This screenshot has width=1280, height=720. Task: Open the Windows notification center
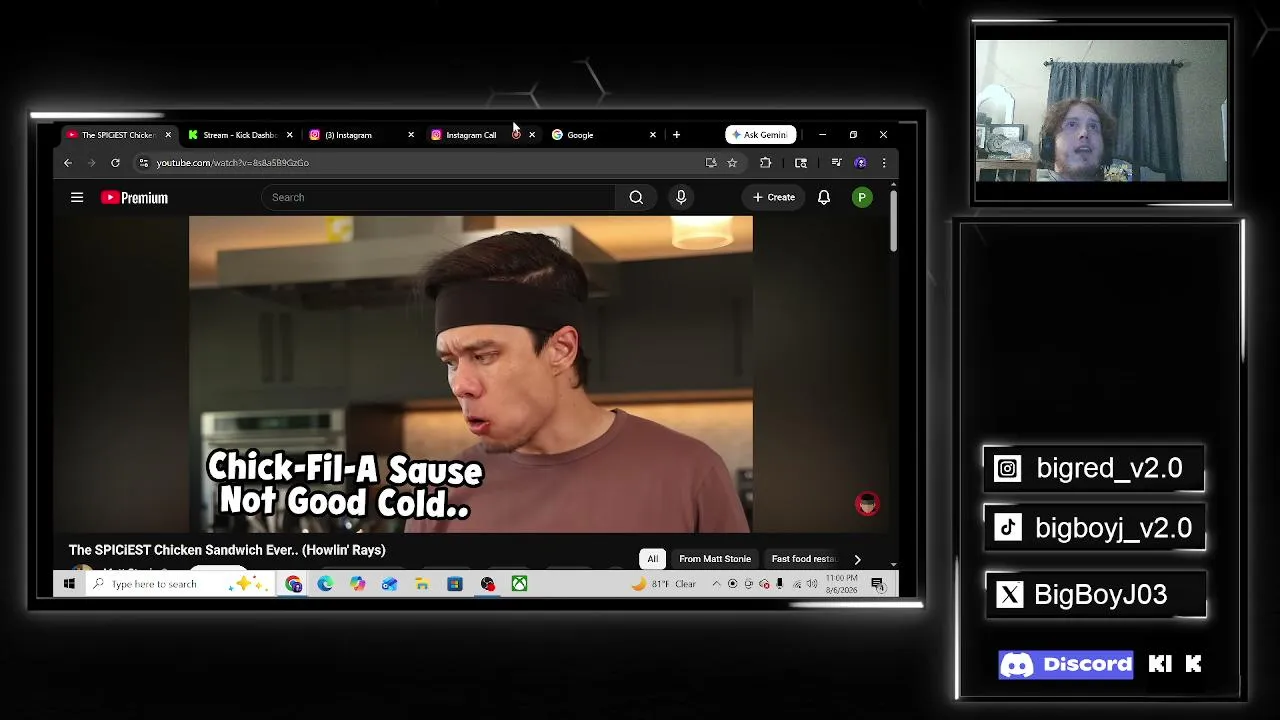pos(877,584)
